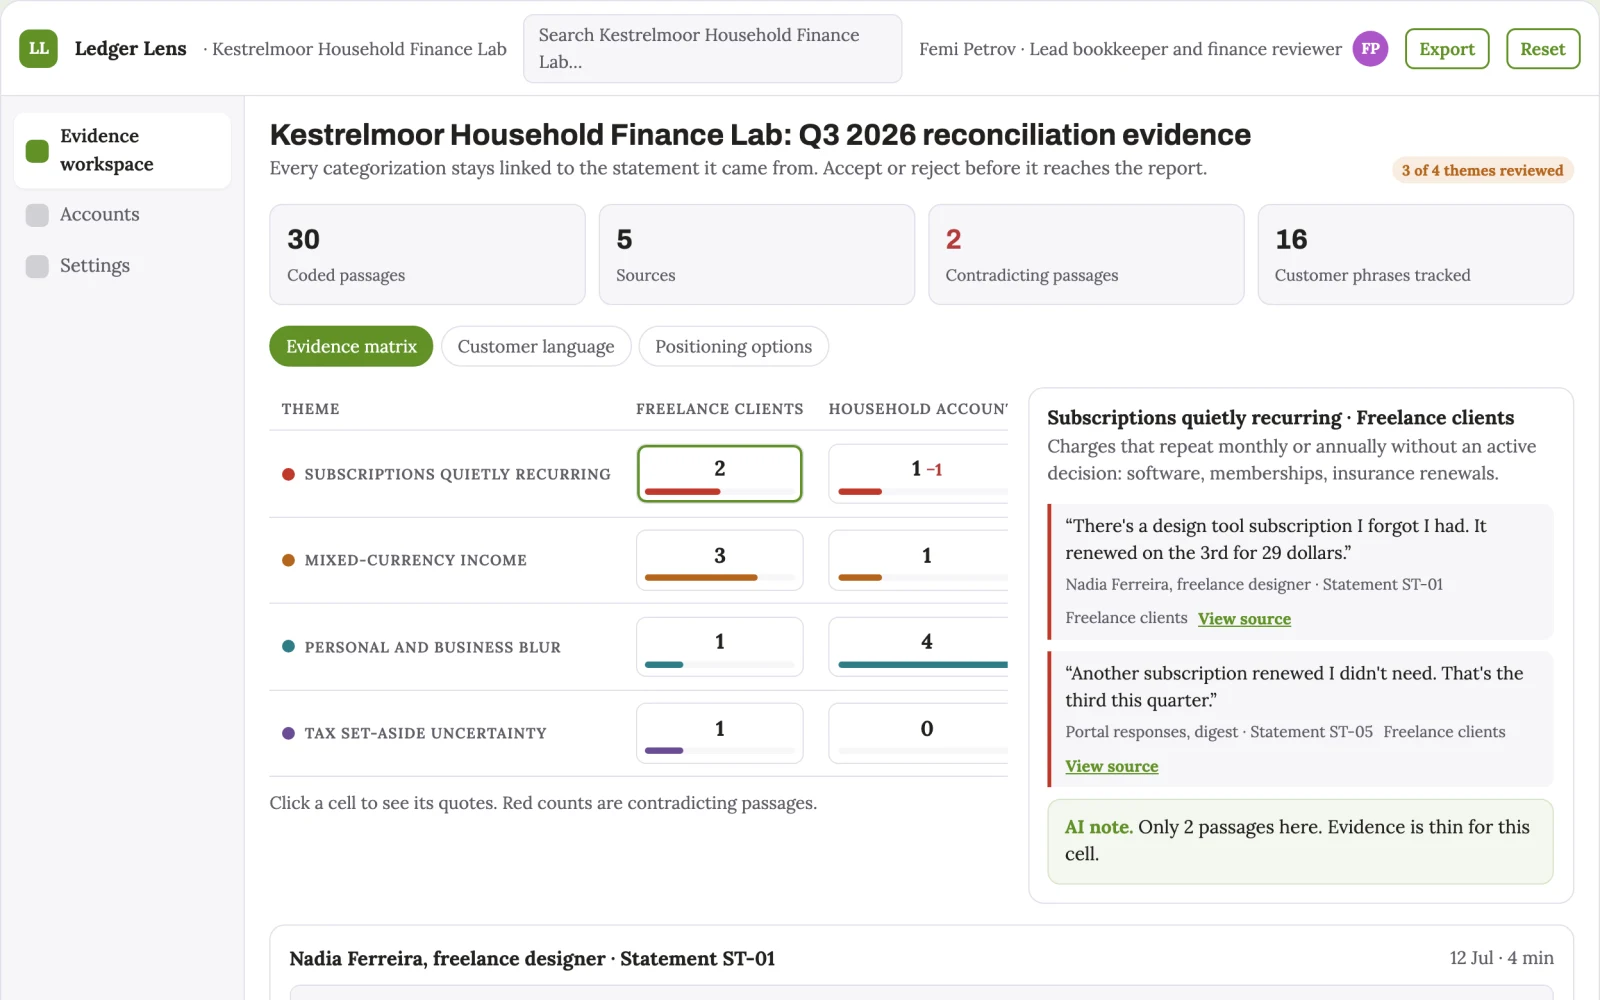Click the teal dot beside Personal and business blur

(x=288, y=647)
